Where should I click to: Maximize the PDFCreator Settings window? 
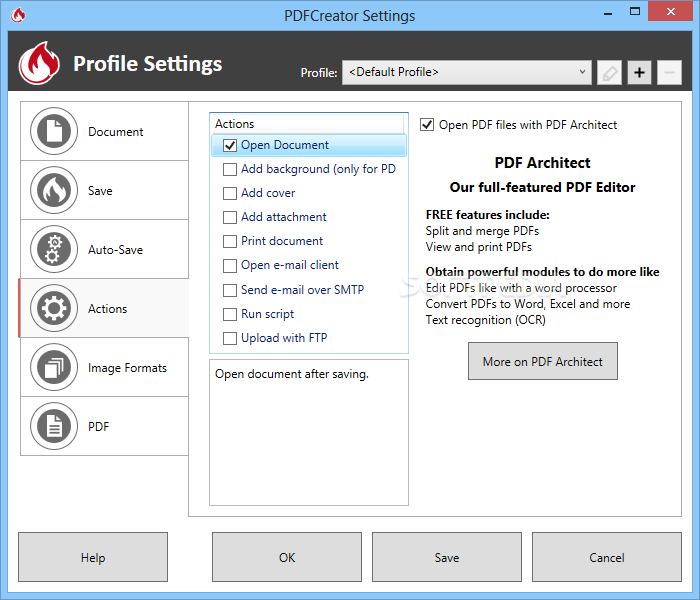634,12
